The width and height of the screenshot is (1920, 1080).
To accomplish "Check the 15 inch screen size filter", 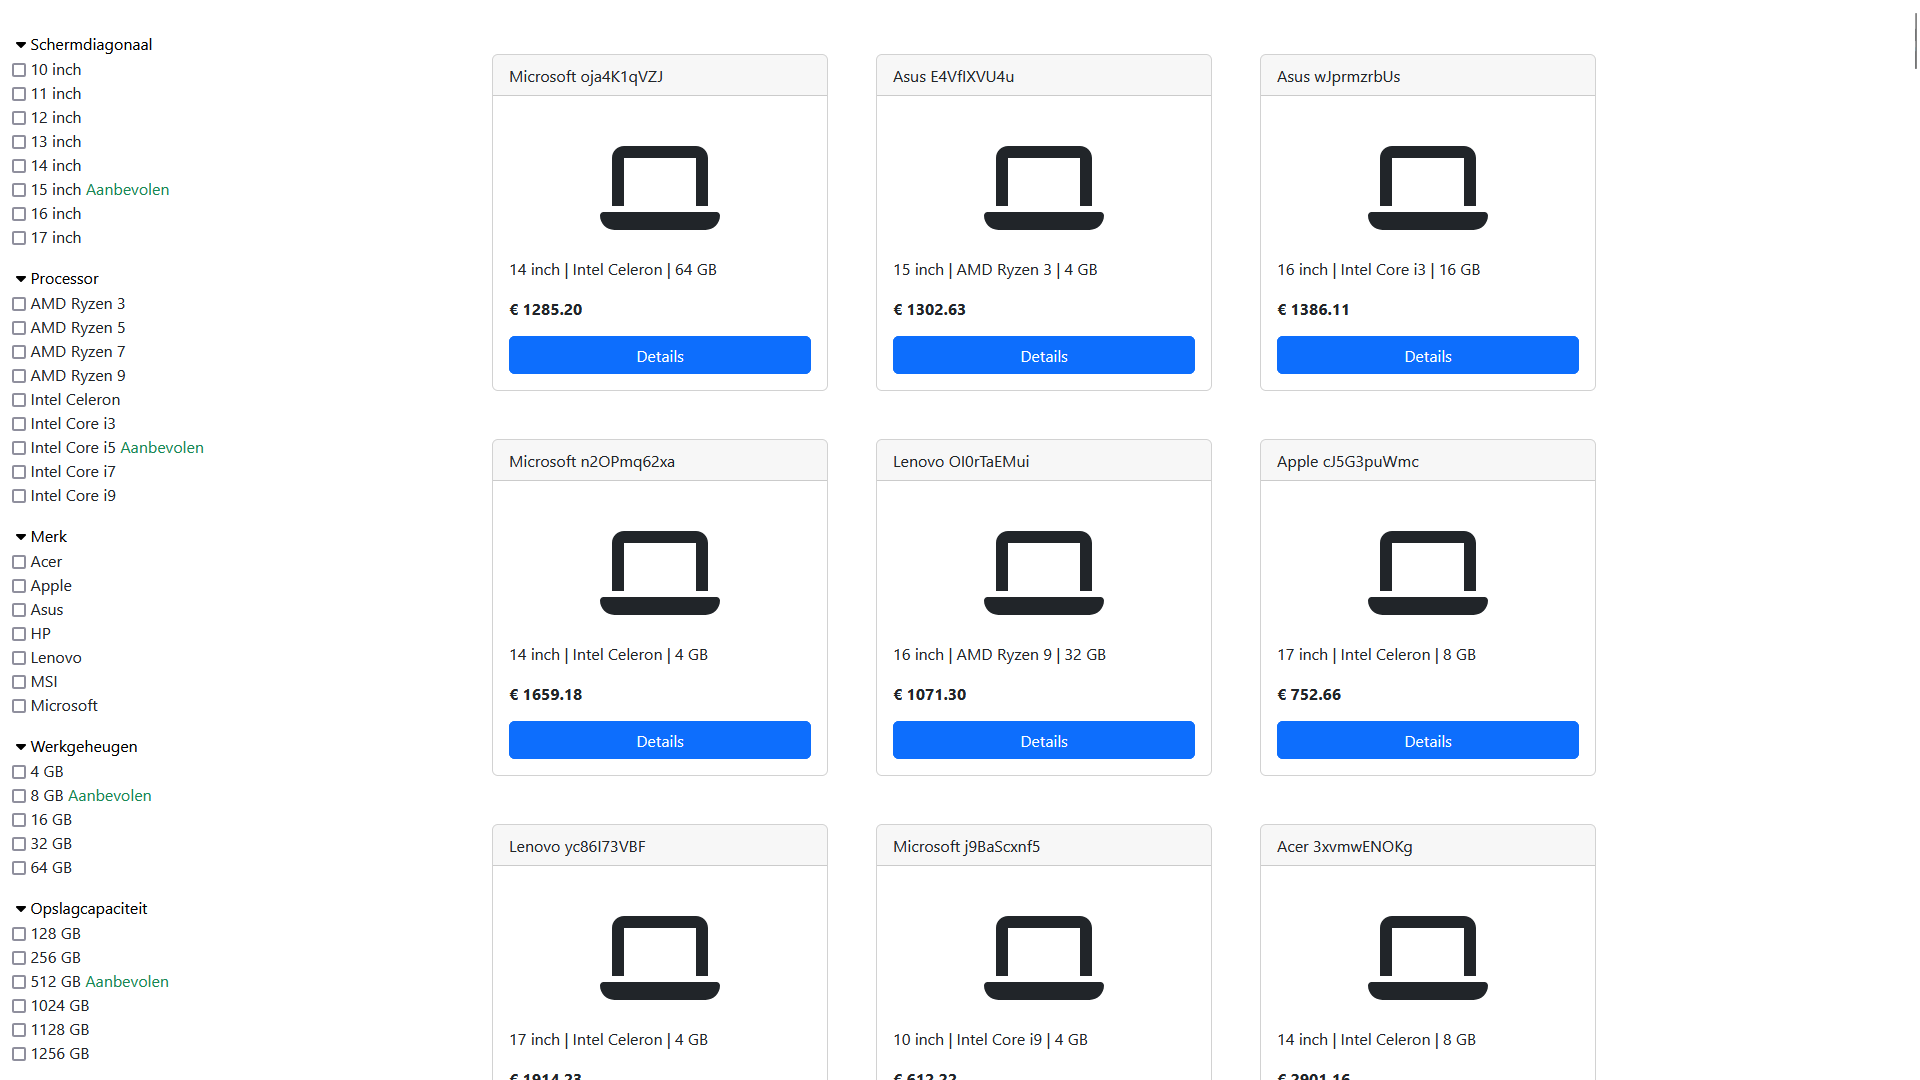I will 19,190.
